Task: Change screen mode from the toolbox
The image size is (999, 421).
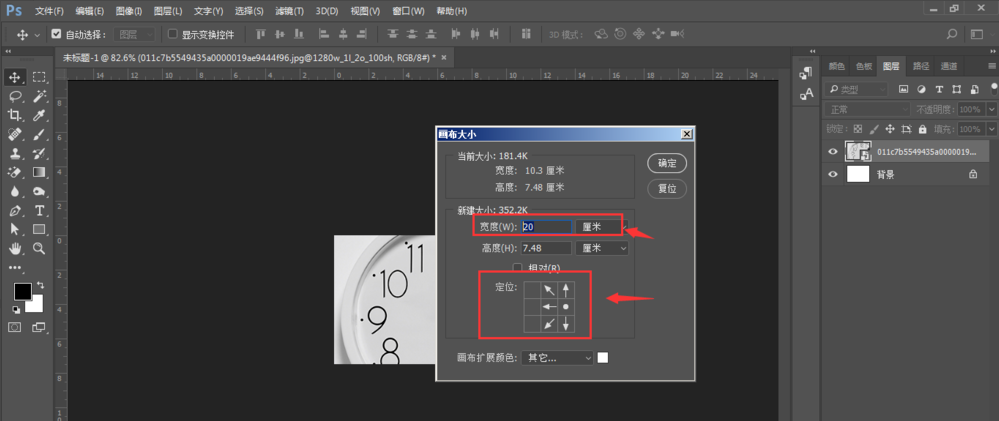Action: [x=39, y=327]
